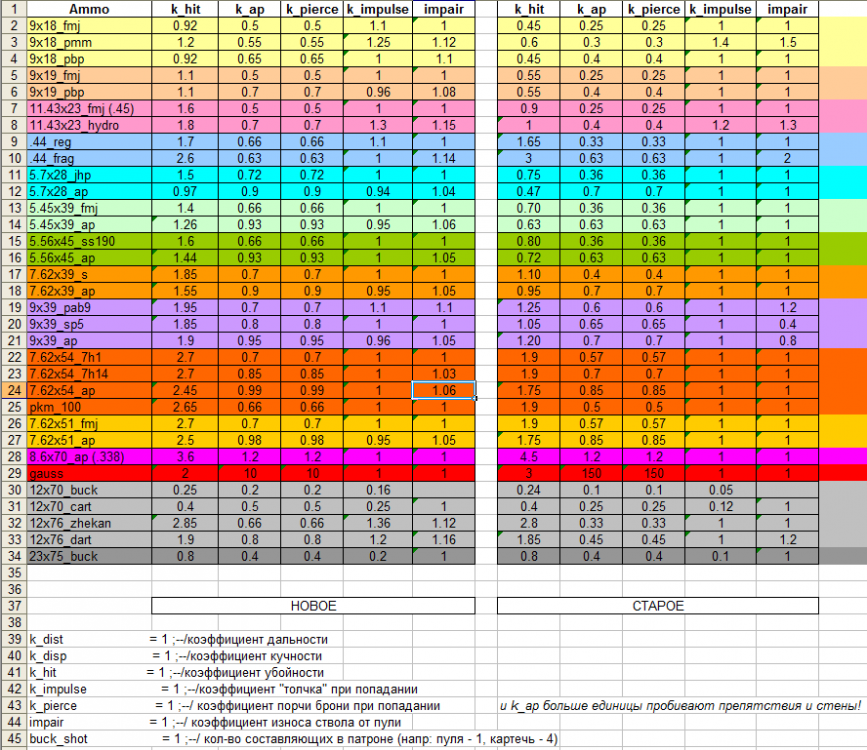Screen dimensions: 867x750
Task: Click the 5.45x39_ap cell
Action: pyautogui.click(x=89, y=225)
